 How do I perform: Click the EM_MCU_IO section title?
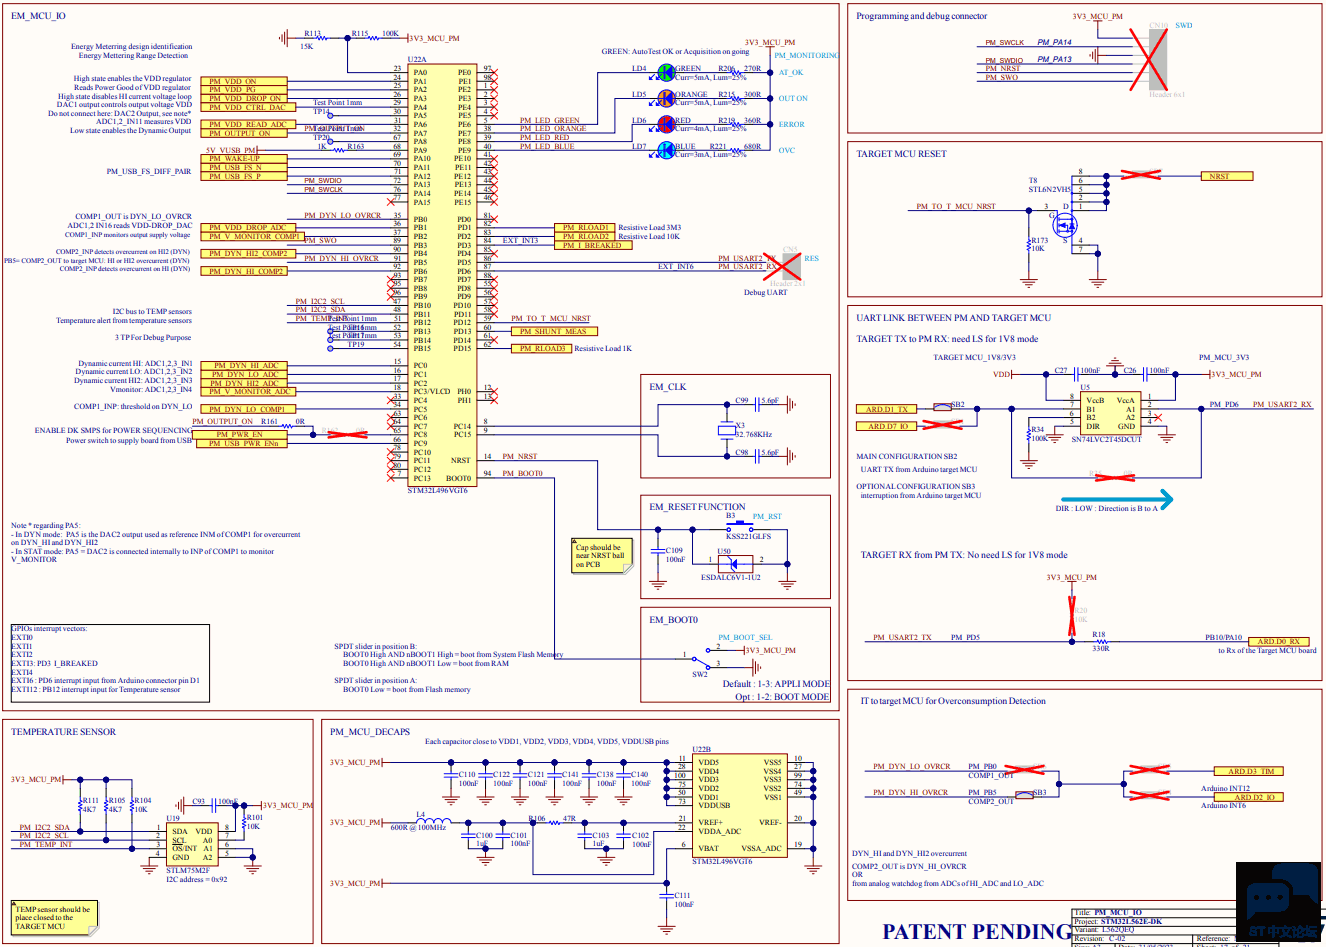pyautogui.click(x=38, y=16)
